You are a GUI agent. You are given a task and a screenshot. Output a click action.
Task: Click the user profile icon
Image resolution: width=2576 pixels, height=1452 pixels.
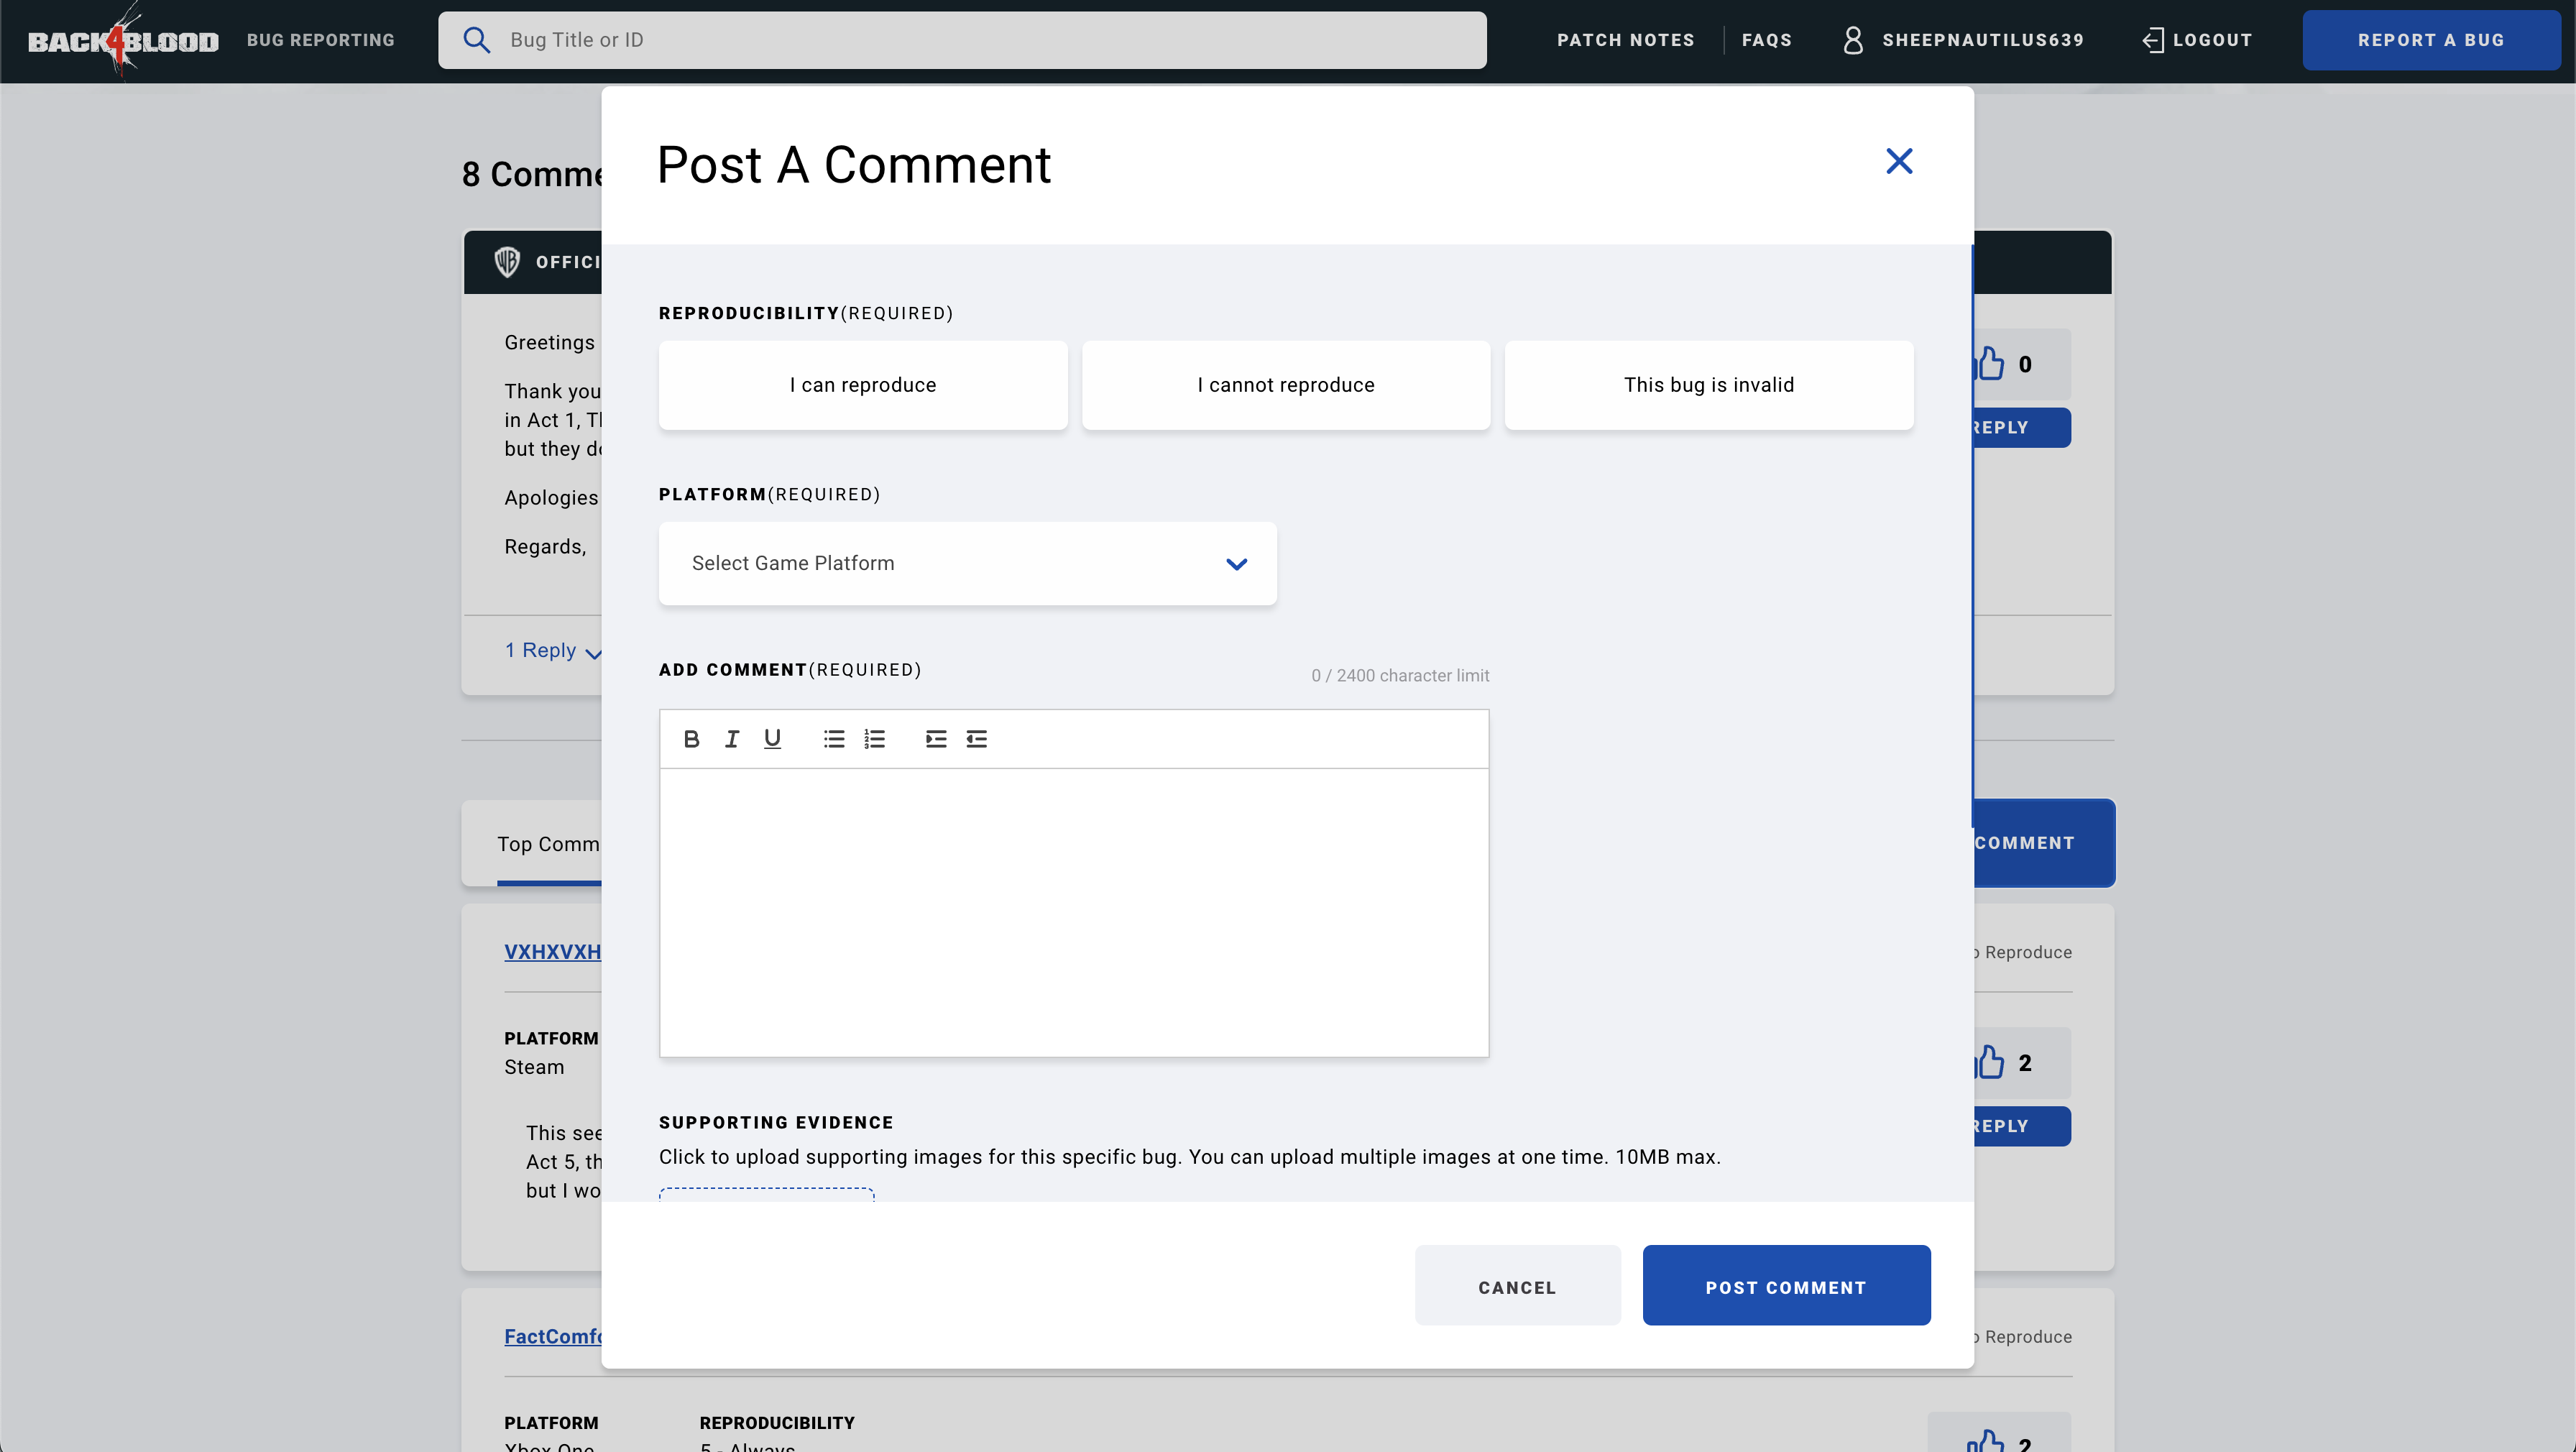click(x=1853, y=40)
